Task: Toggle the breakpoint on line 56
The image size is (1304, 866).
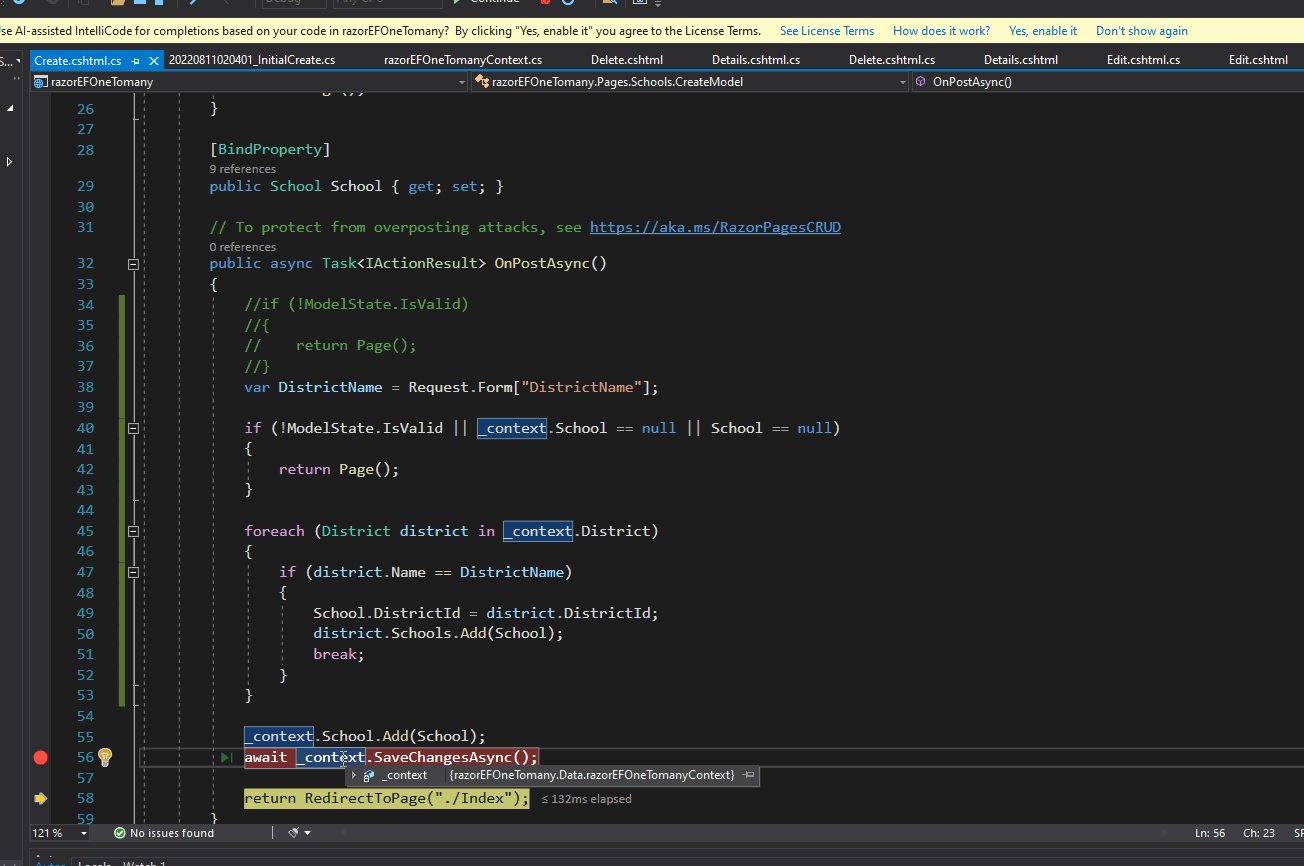Action: click(40, 757)
